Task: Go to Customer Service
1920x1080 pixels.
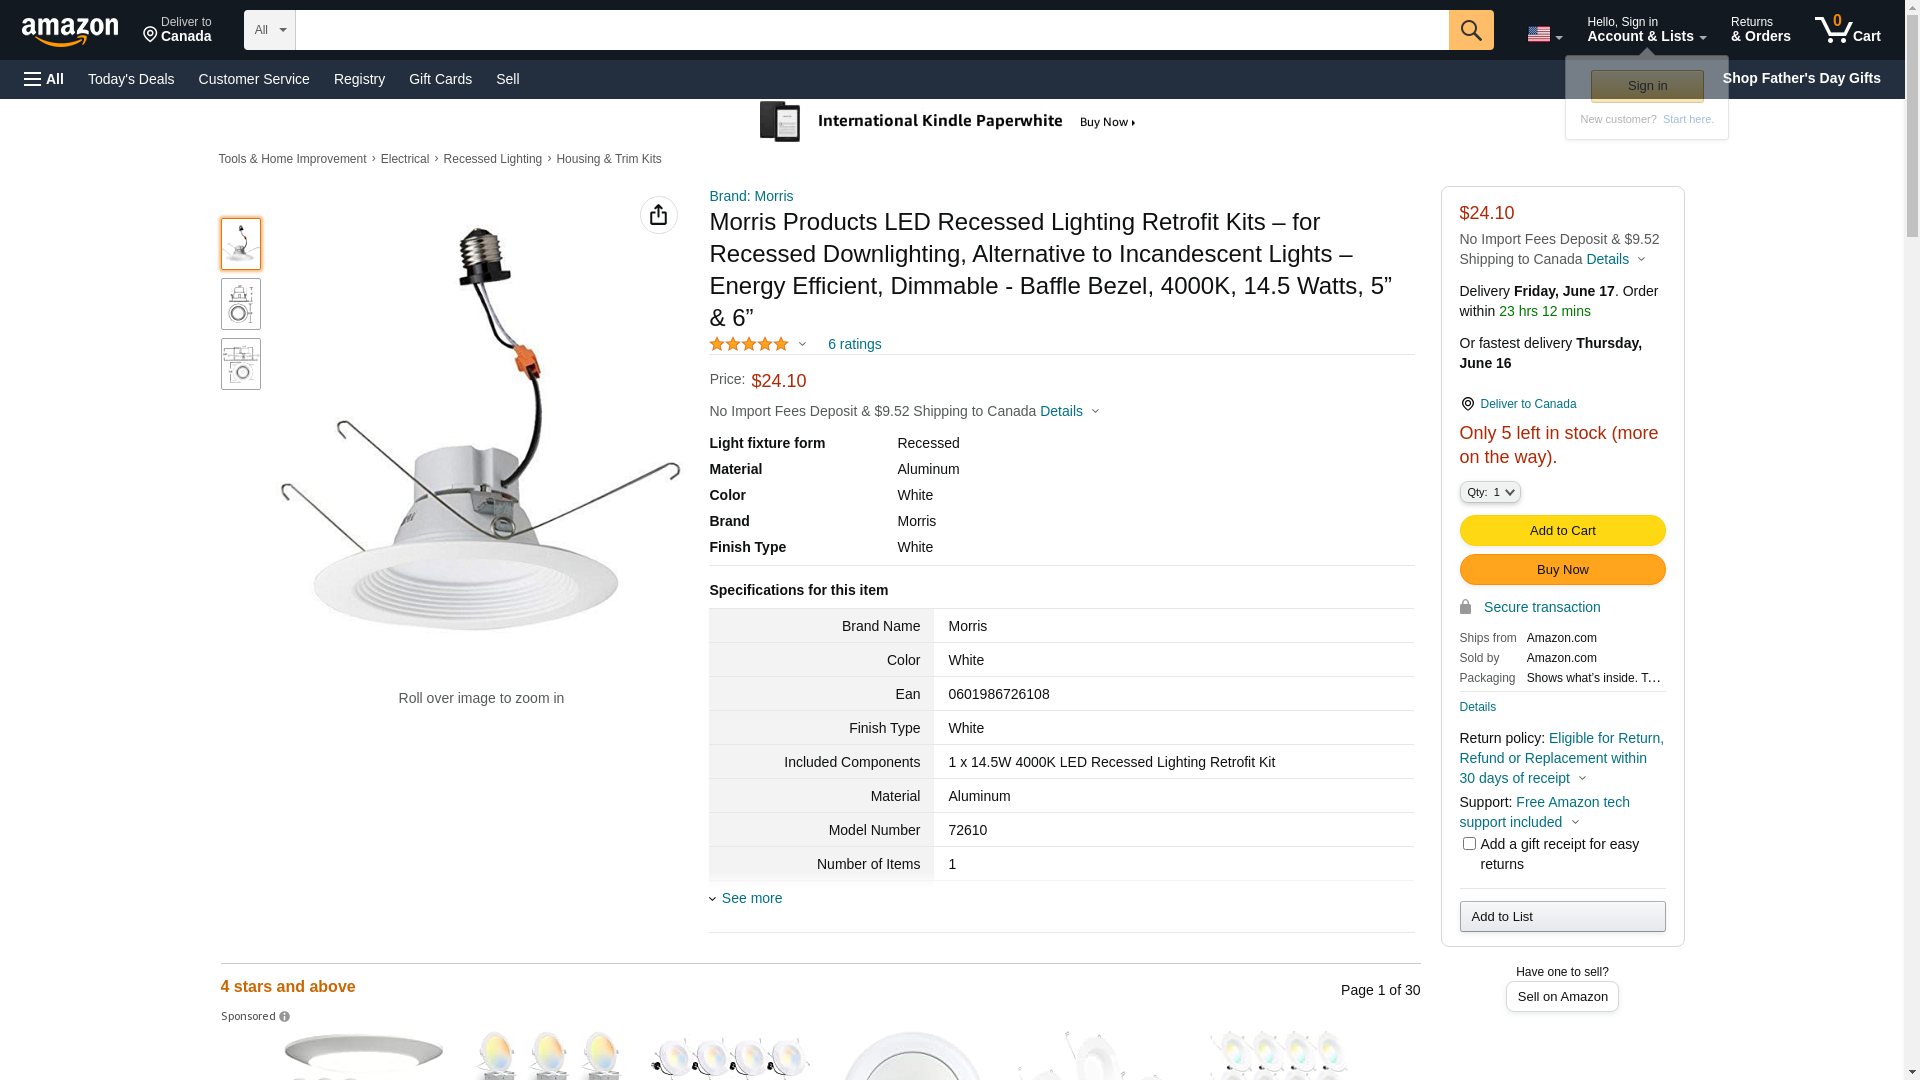Action: [254, 79]
